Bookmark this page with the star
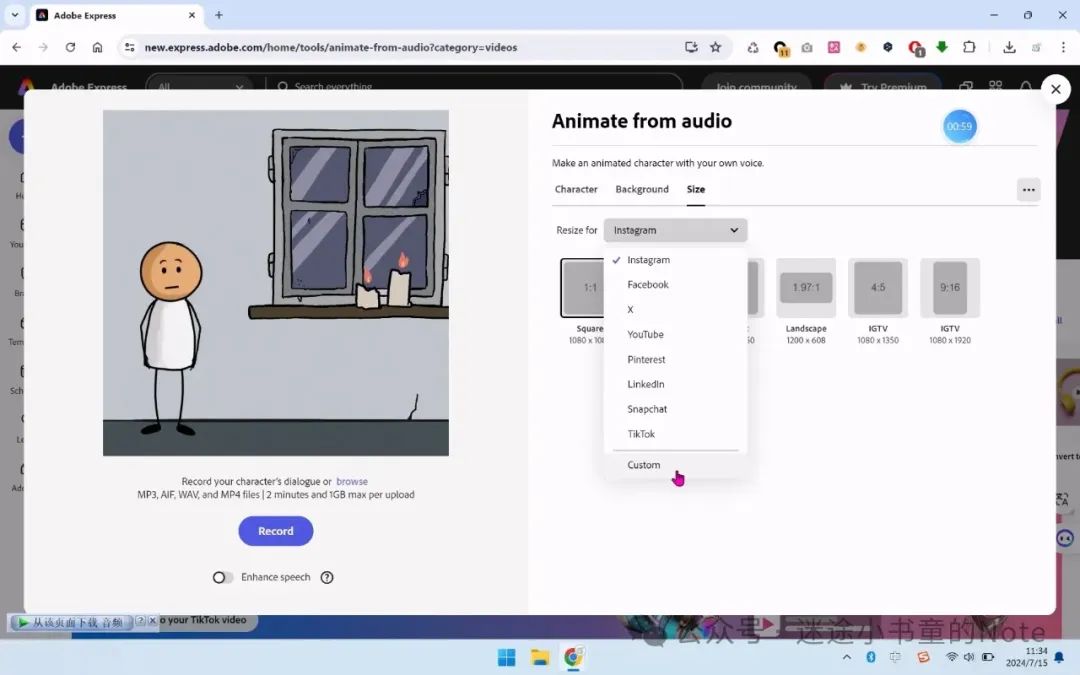1080x675 pixels. click(716, 47)
